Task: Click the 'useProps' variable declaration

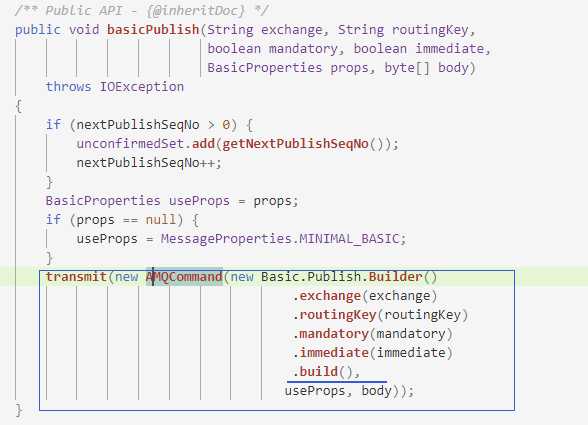Action: click(199, 201)
